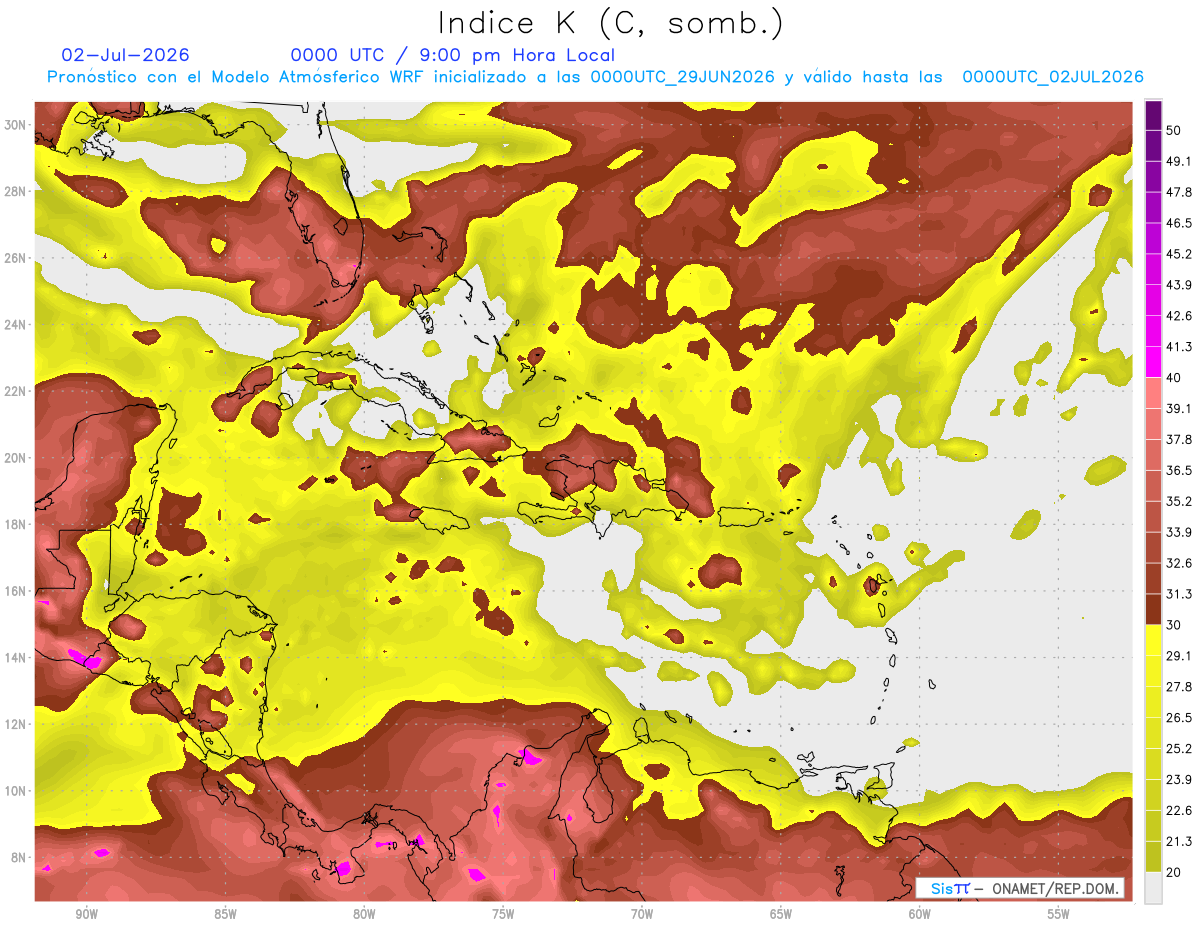Click the yellow legend swatch between 29.1 and 30
The height and width of the screenshot is (927, 1200).
click(x=1153, y=640)
